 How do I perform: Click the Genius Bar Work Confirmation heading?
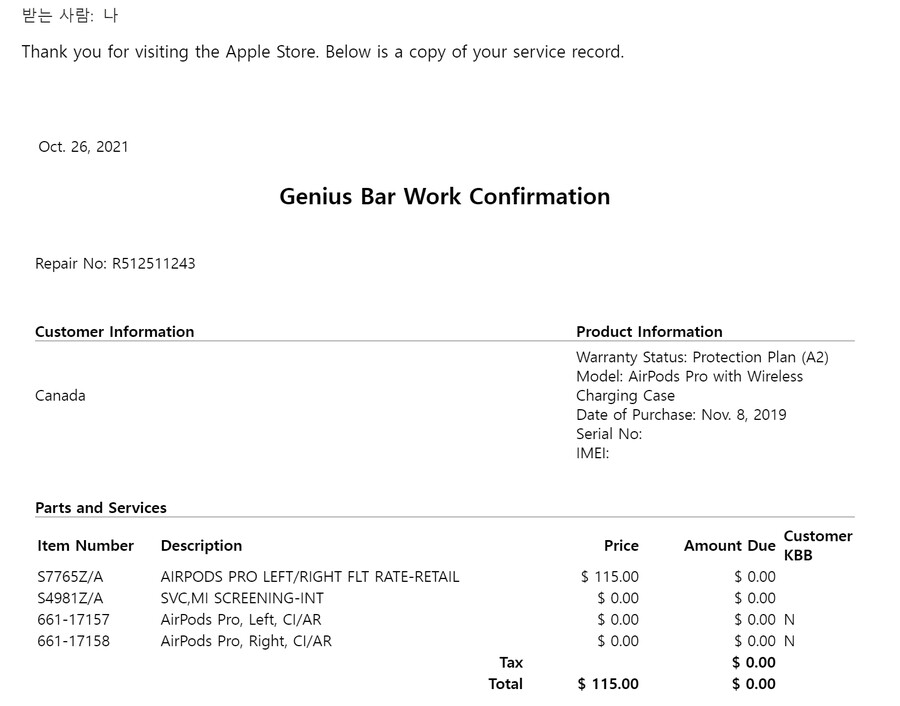pos(444,196)
